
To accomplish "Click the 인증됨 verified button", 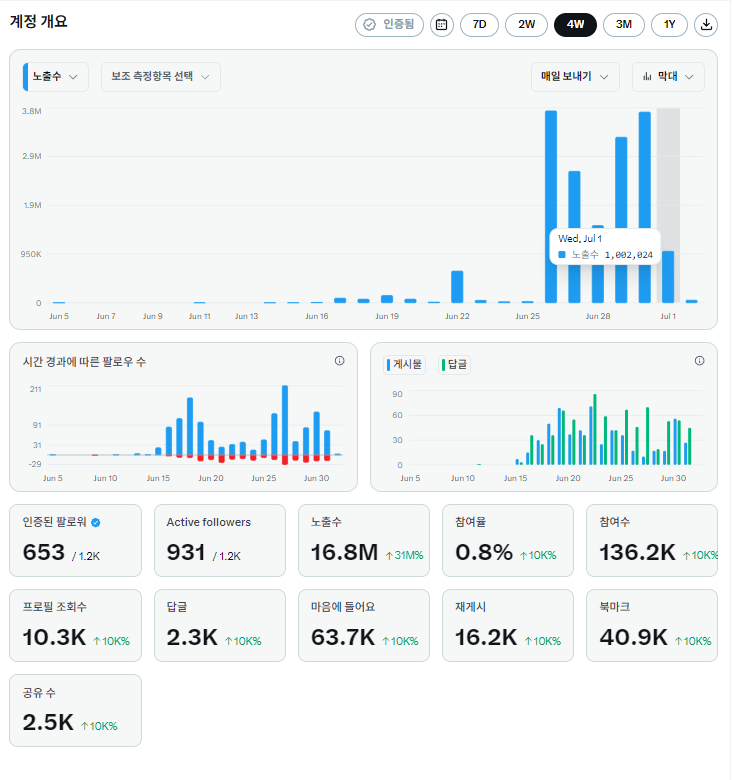I will 390,24.
